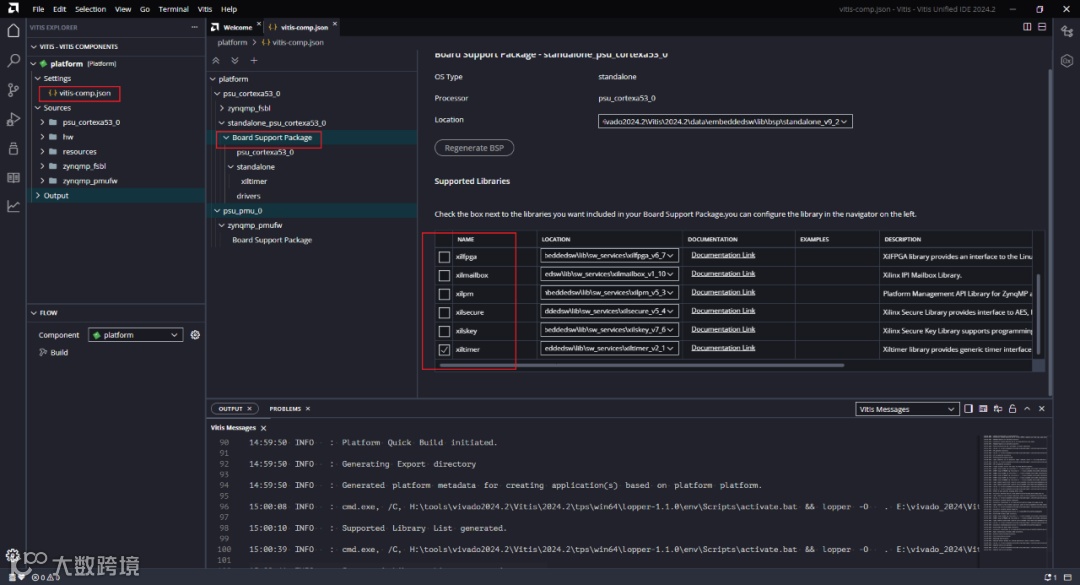
Task: Expand all nodes using double-down arrows
Action: [x=235, y=61]
